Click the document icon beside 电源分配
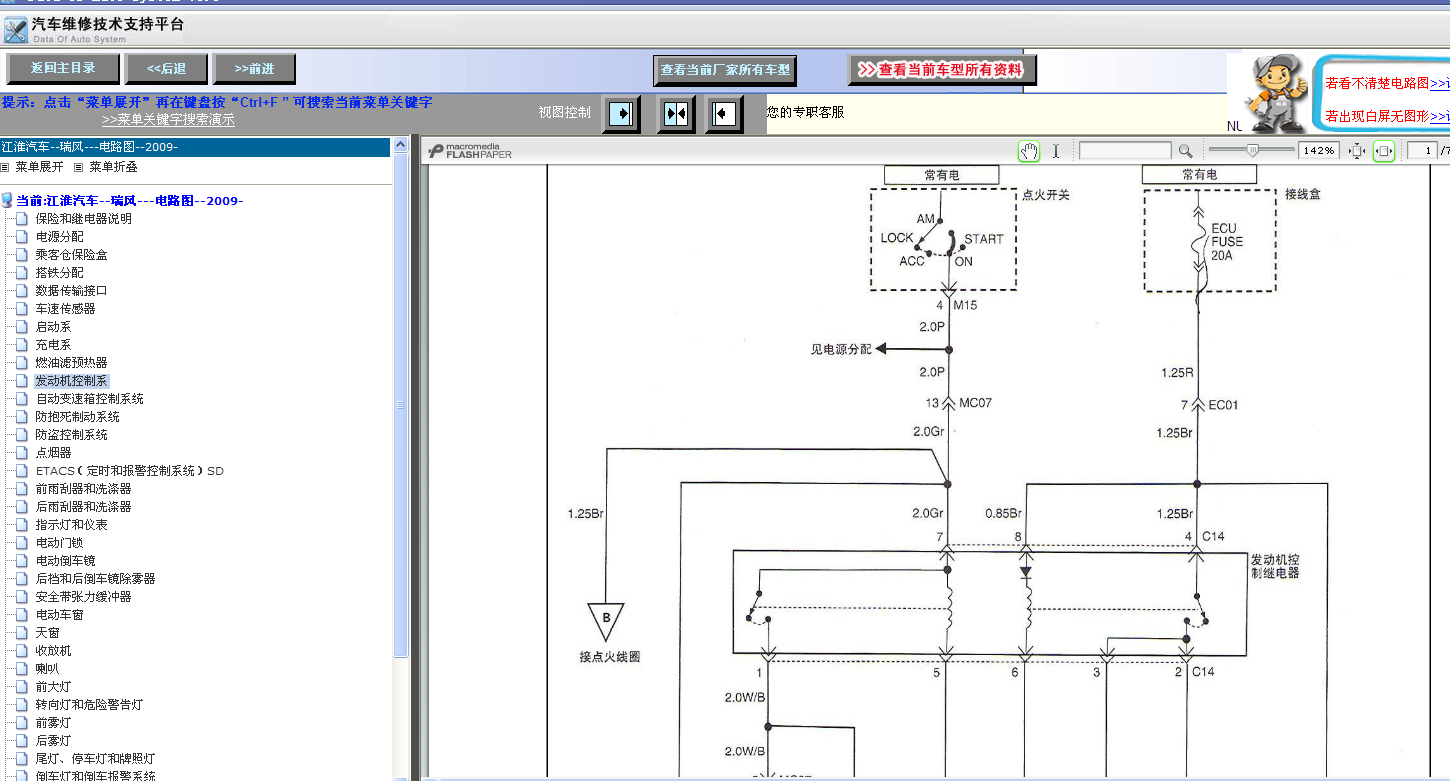Image resolution: width=1450 pixels, height=781 pixels. (22, 237)
